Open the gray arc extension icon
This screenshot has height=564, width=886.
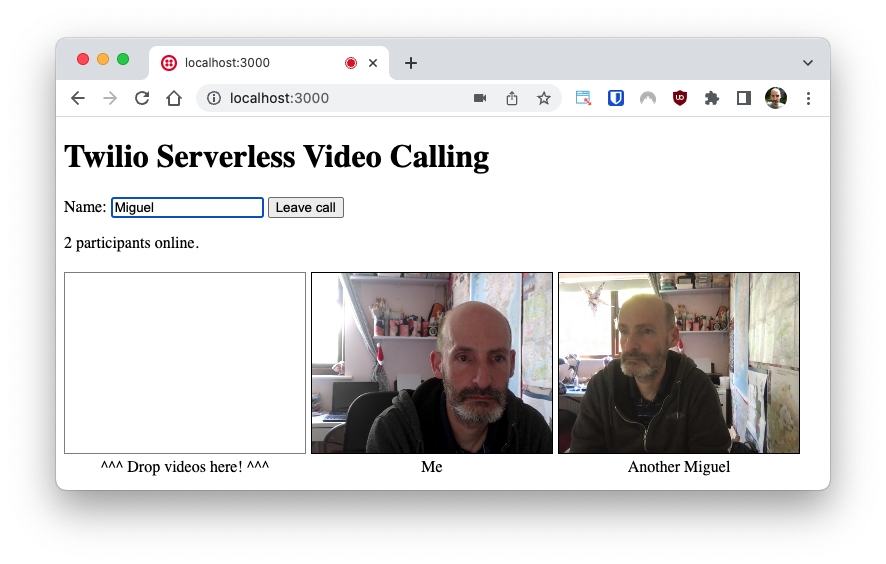[648, 98]
